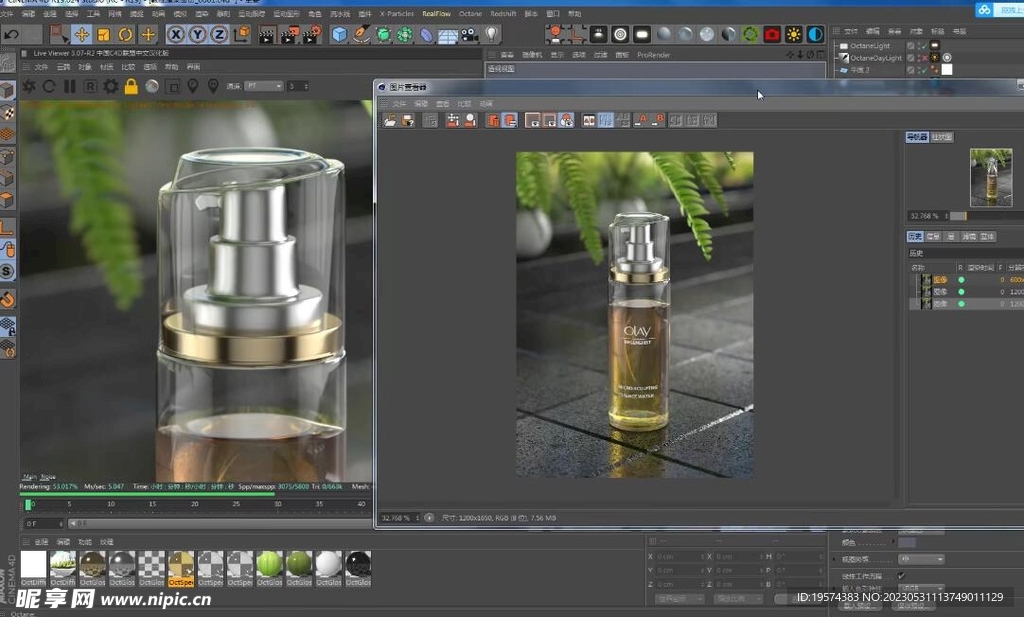Click Live Viewer restart render icon
The height and width of the screenshot is (617, 1024).
49,86
